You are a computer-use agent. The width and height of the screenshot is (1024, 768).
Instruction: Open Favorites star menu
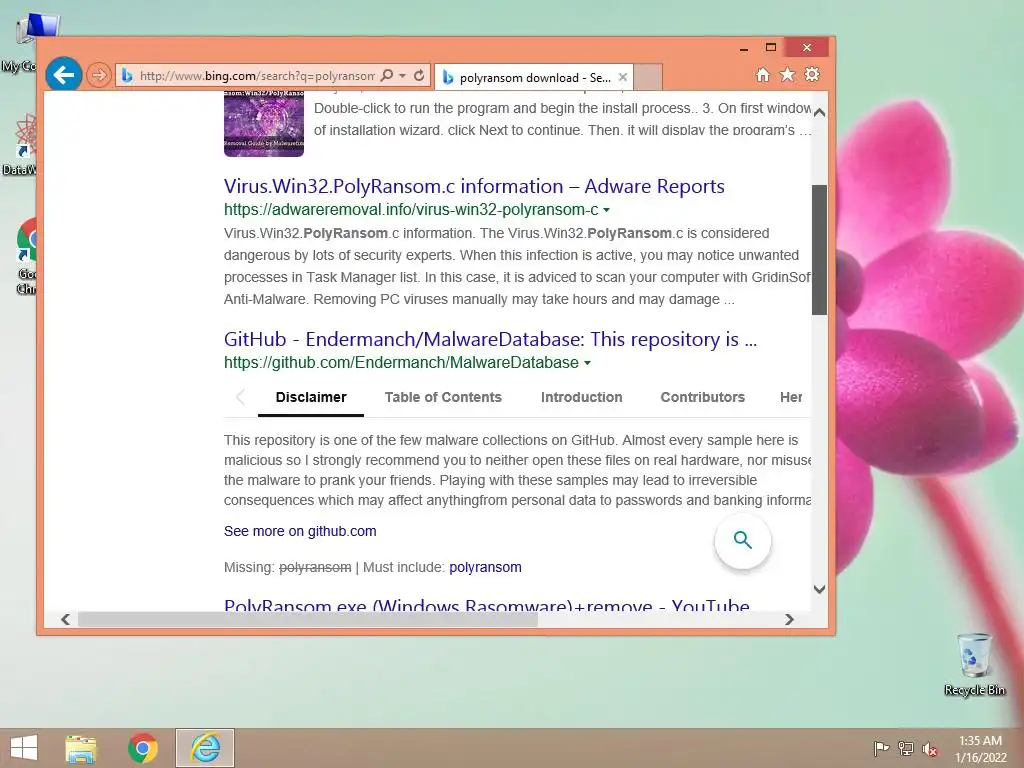tap(788, 74)
